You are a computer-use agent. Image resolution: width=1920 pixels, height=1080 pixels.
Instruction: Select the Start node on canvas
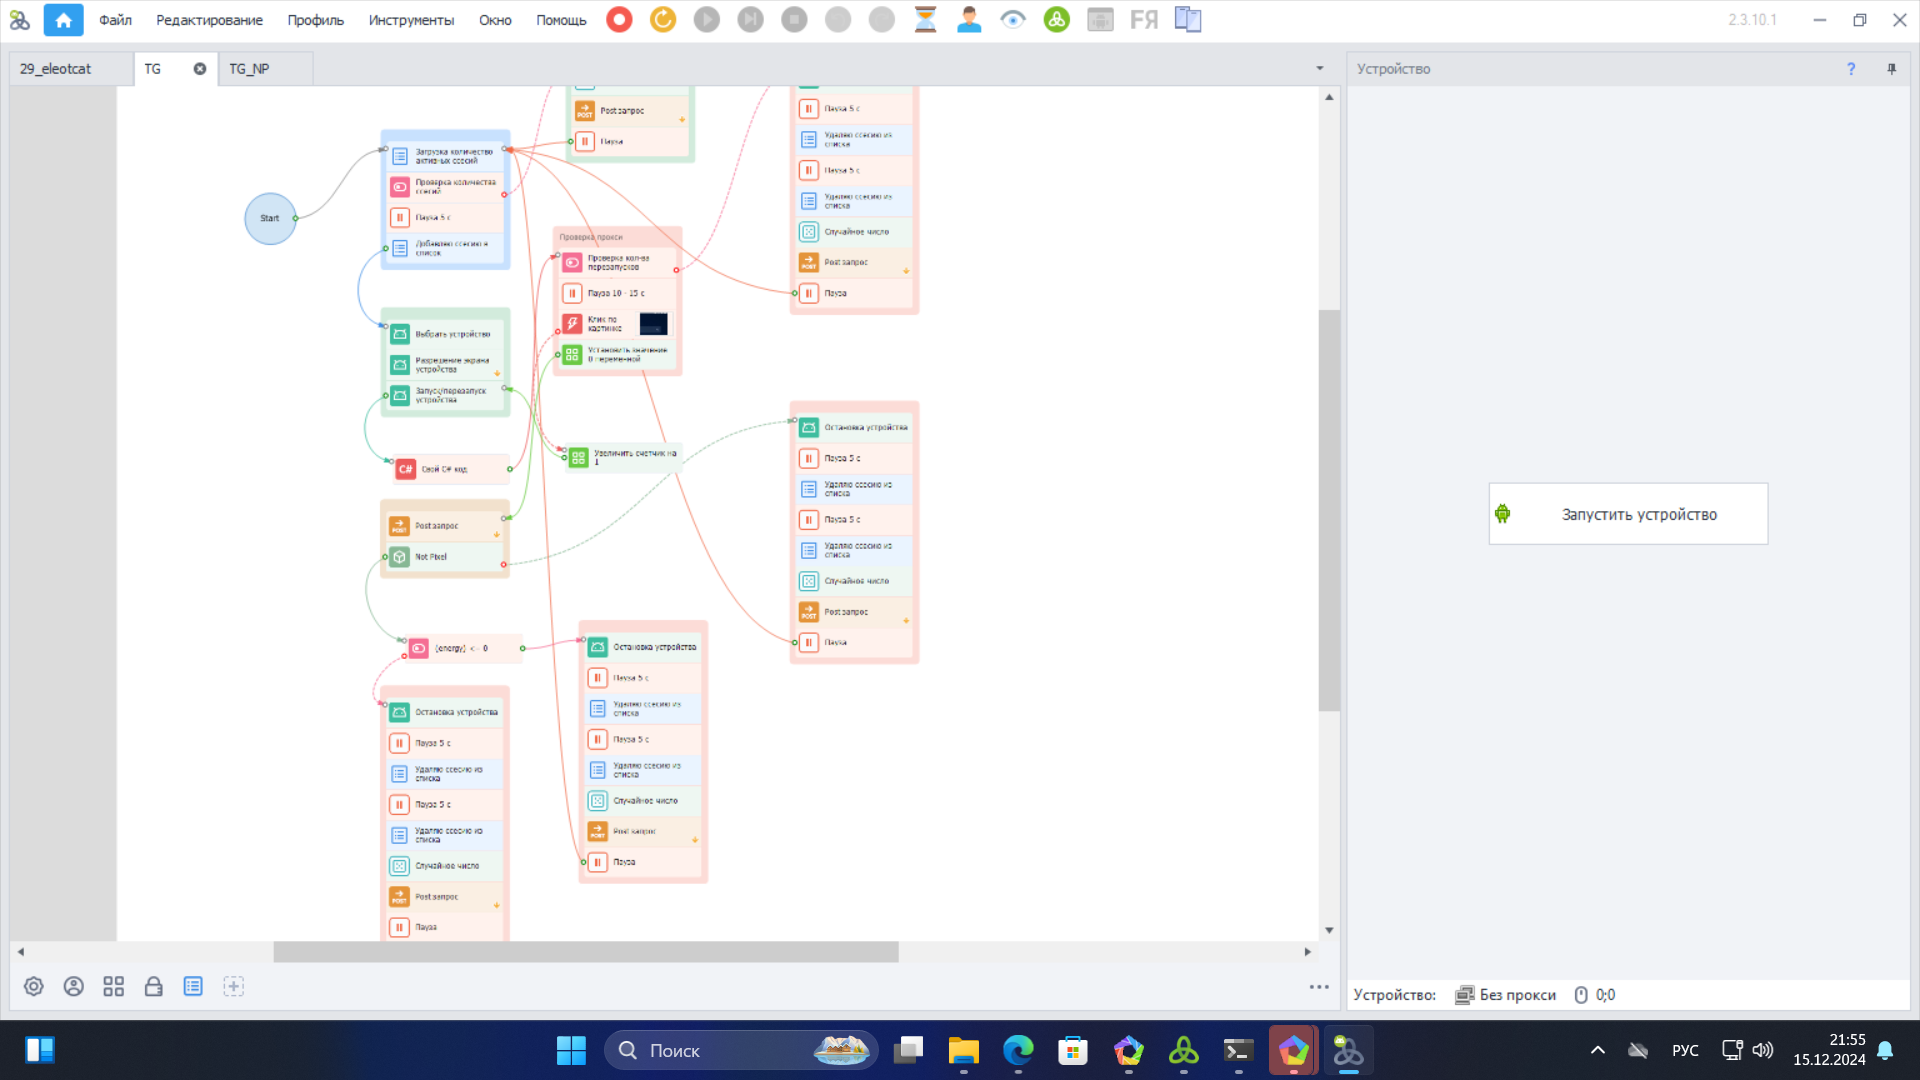(270, 218)
